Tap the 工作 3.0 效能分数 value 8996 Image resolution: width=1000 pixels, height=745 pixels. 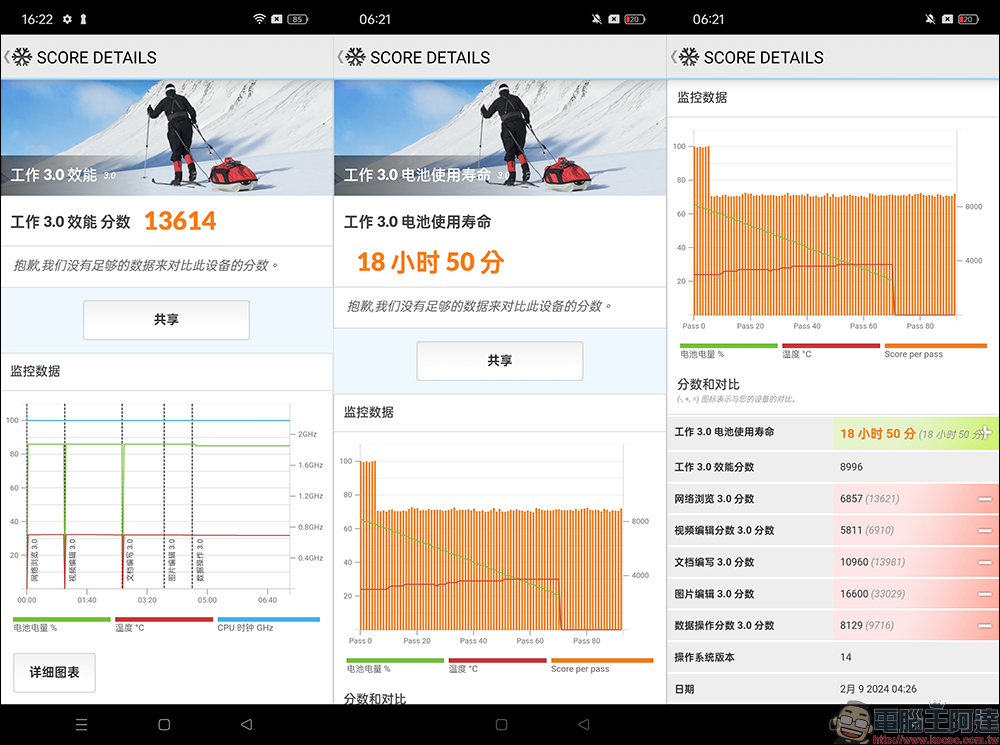851,467
